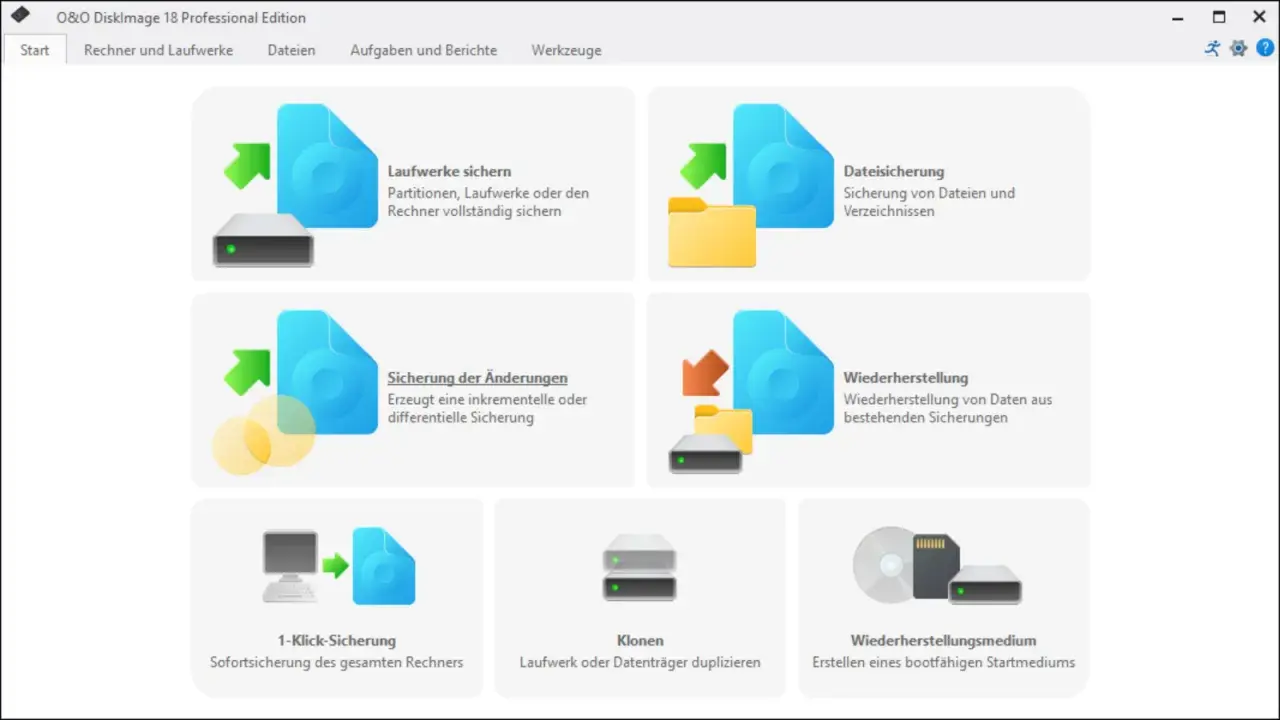
Task: Open the Dateien tab
Action: 291,50
